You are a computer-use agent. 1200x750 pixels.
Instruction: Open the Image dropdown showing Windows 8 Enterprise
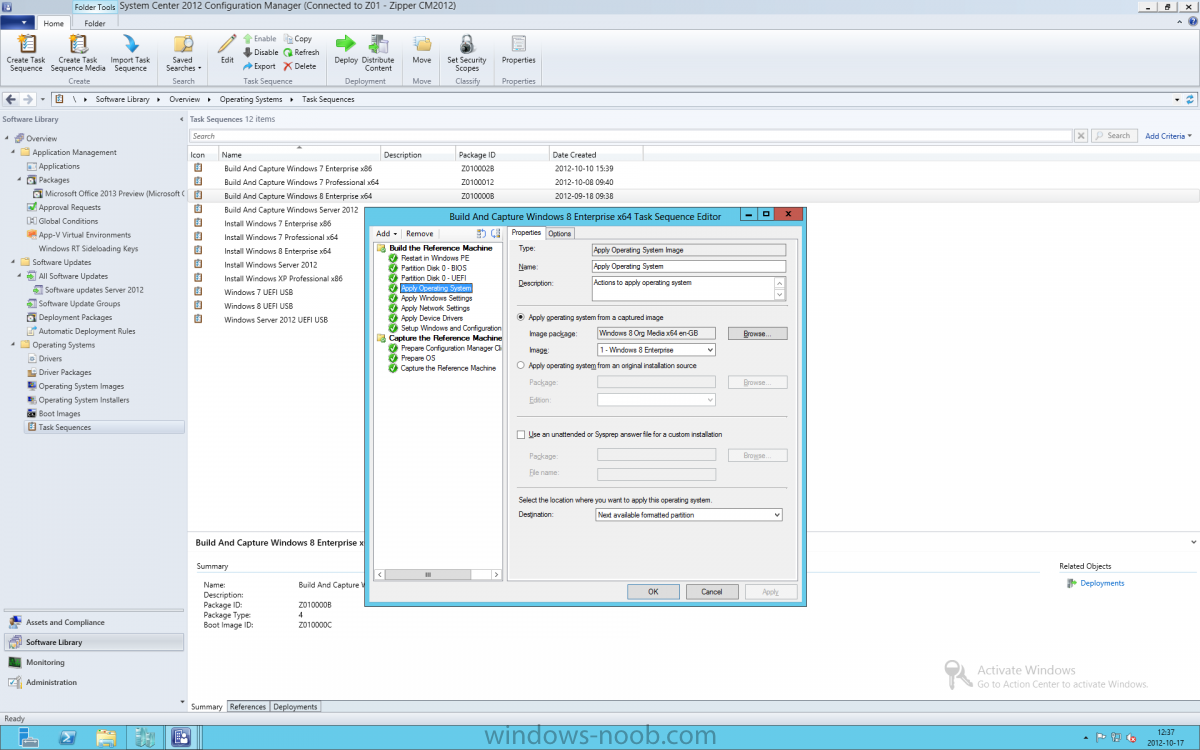click(656, 350)
